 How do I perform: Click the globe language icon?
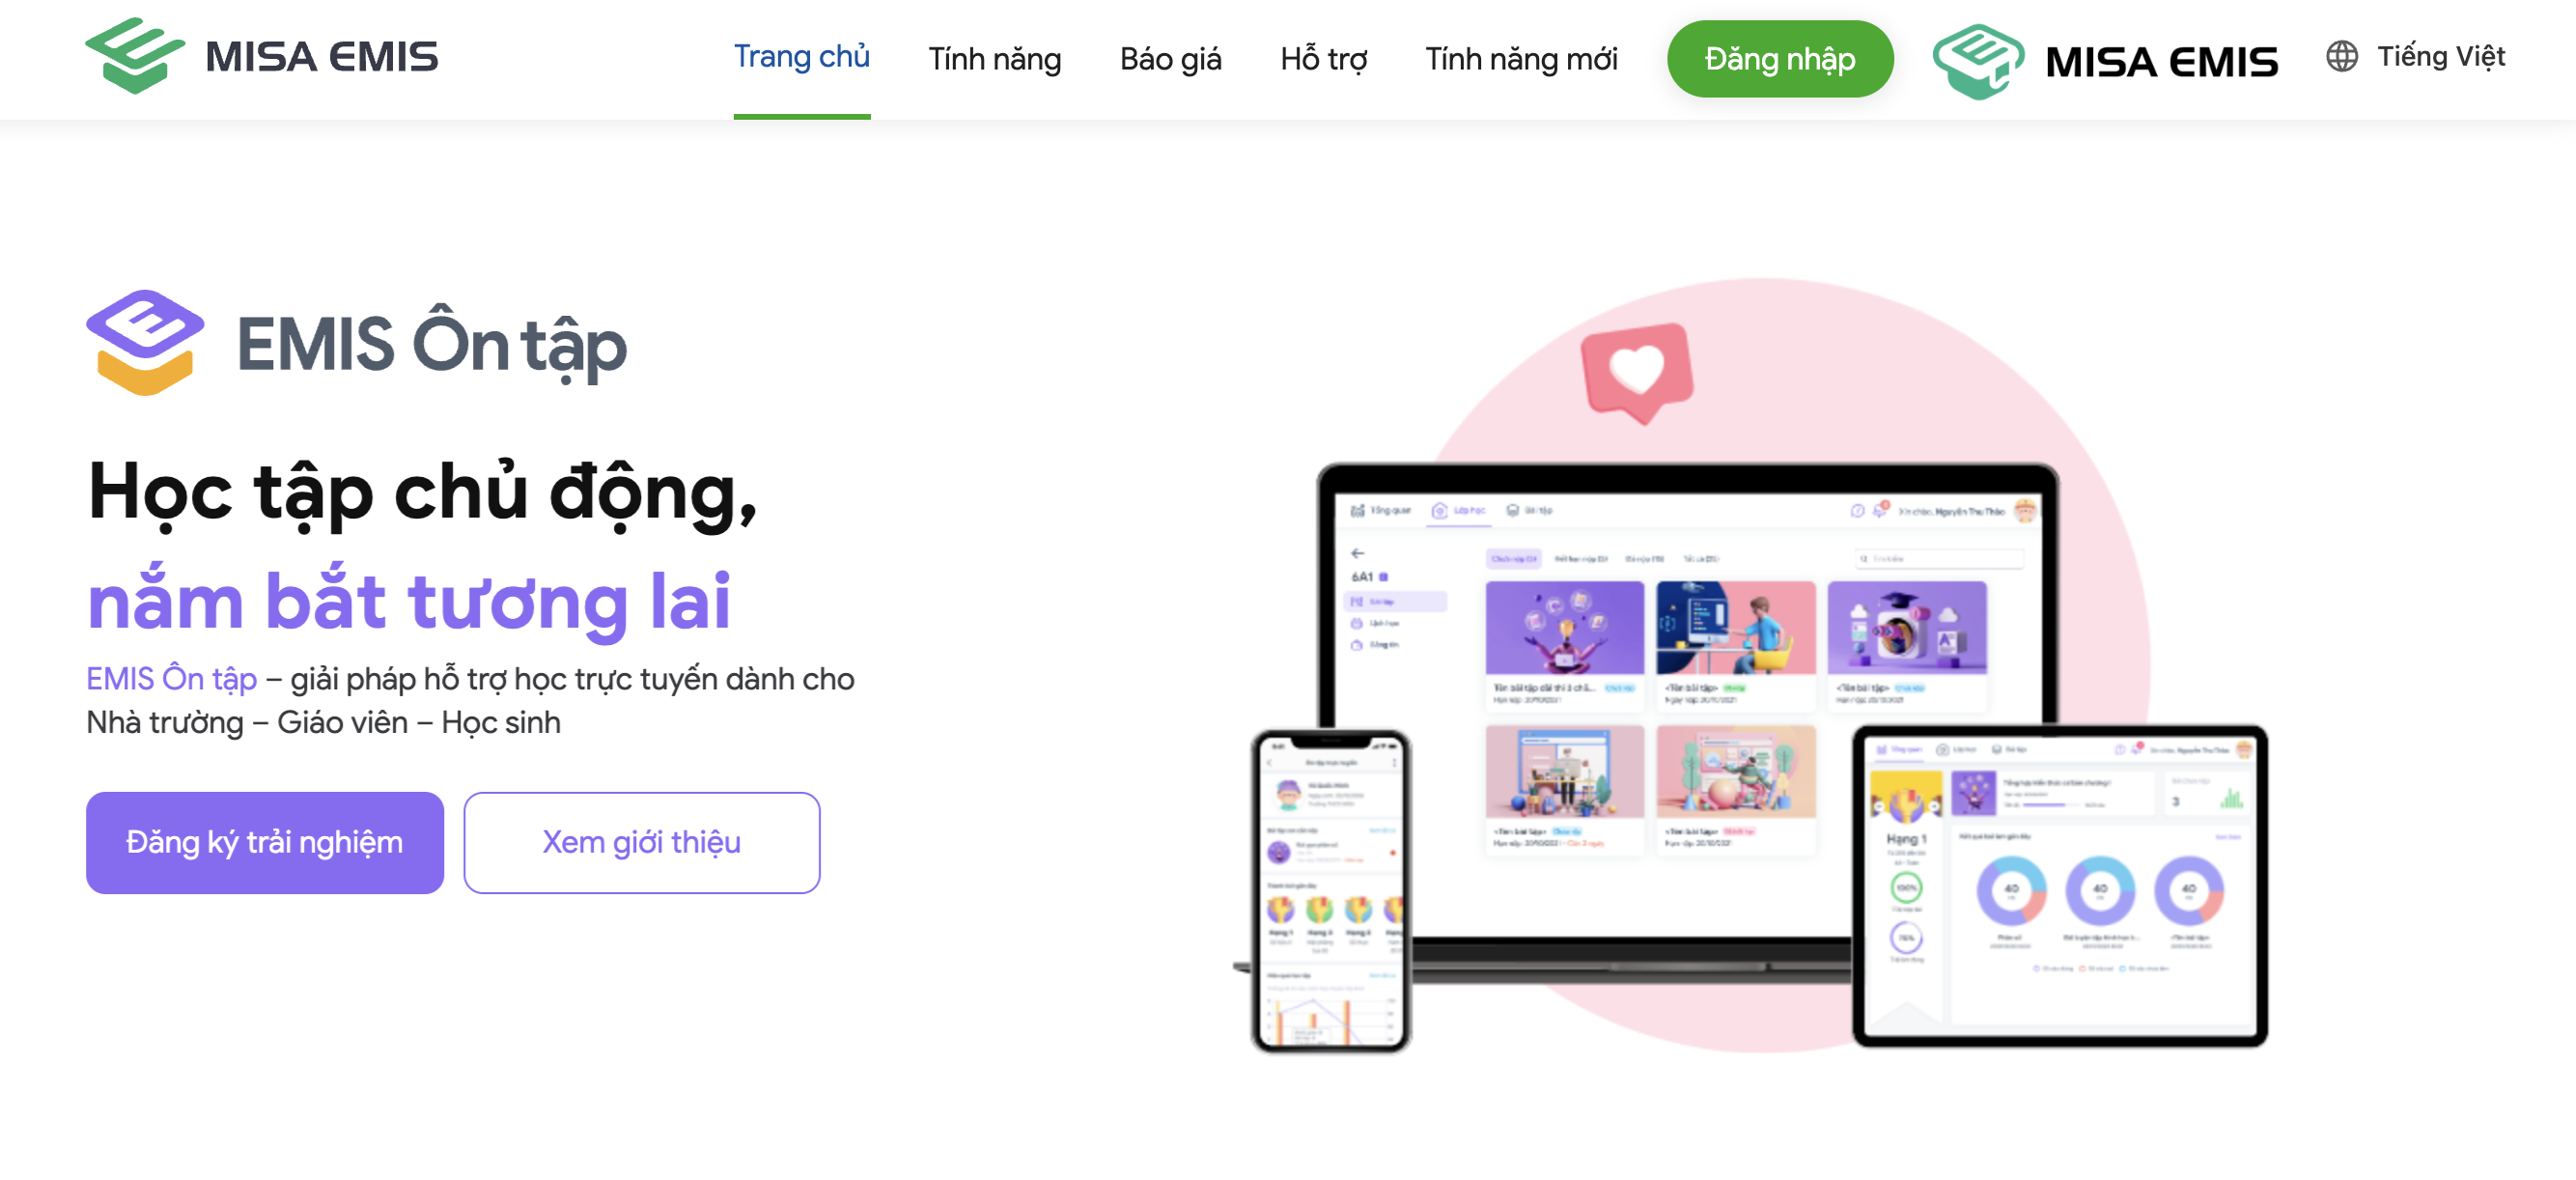[x=2341, y=56]
